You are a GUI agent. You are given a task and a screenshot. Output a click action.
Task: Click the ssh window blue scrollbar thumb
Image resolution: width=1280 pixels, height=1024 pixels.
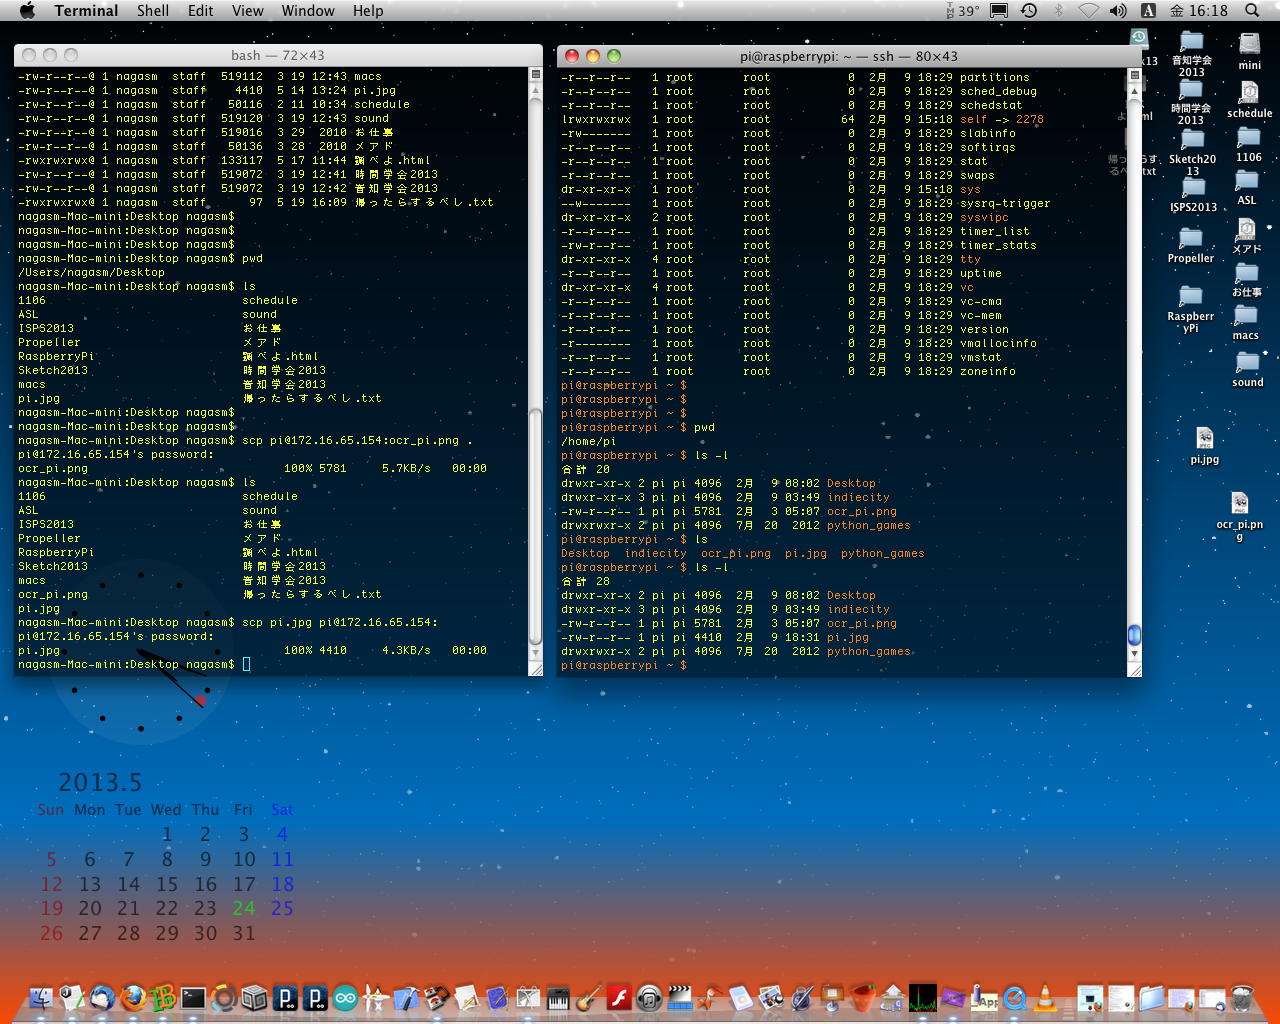click(x=1134, y=635)
